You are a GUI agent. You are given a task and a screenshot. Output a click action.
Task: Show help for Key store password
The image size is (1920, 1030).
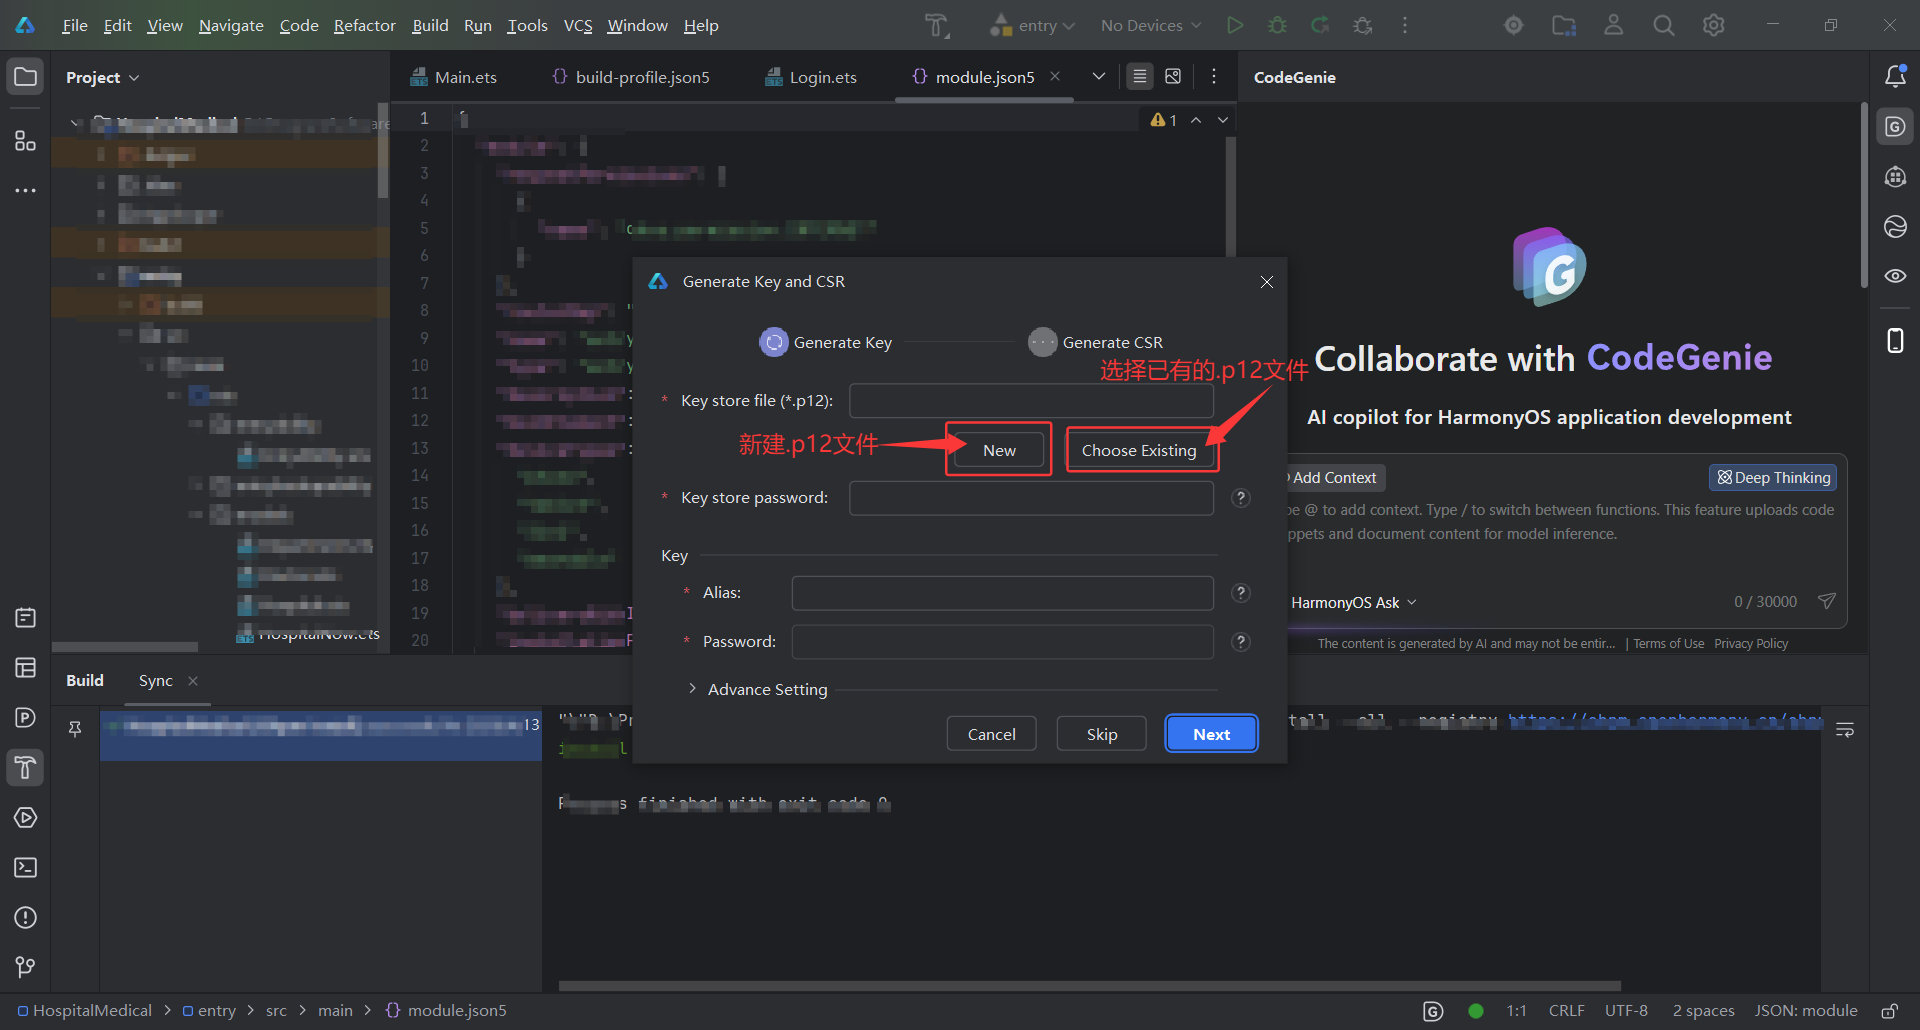[x=1241, y=498]
